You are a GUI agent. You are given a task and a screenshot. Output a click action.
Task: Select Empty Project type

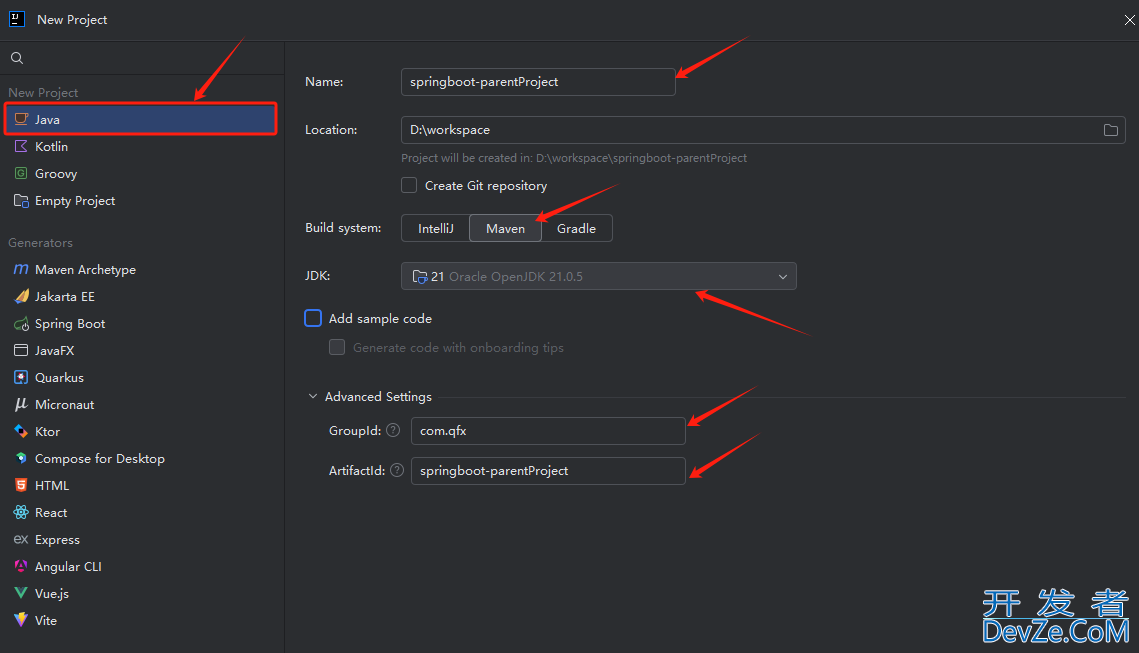(x=140, y=200)
